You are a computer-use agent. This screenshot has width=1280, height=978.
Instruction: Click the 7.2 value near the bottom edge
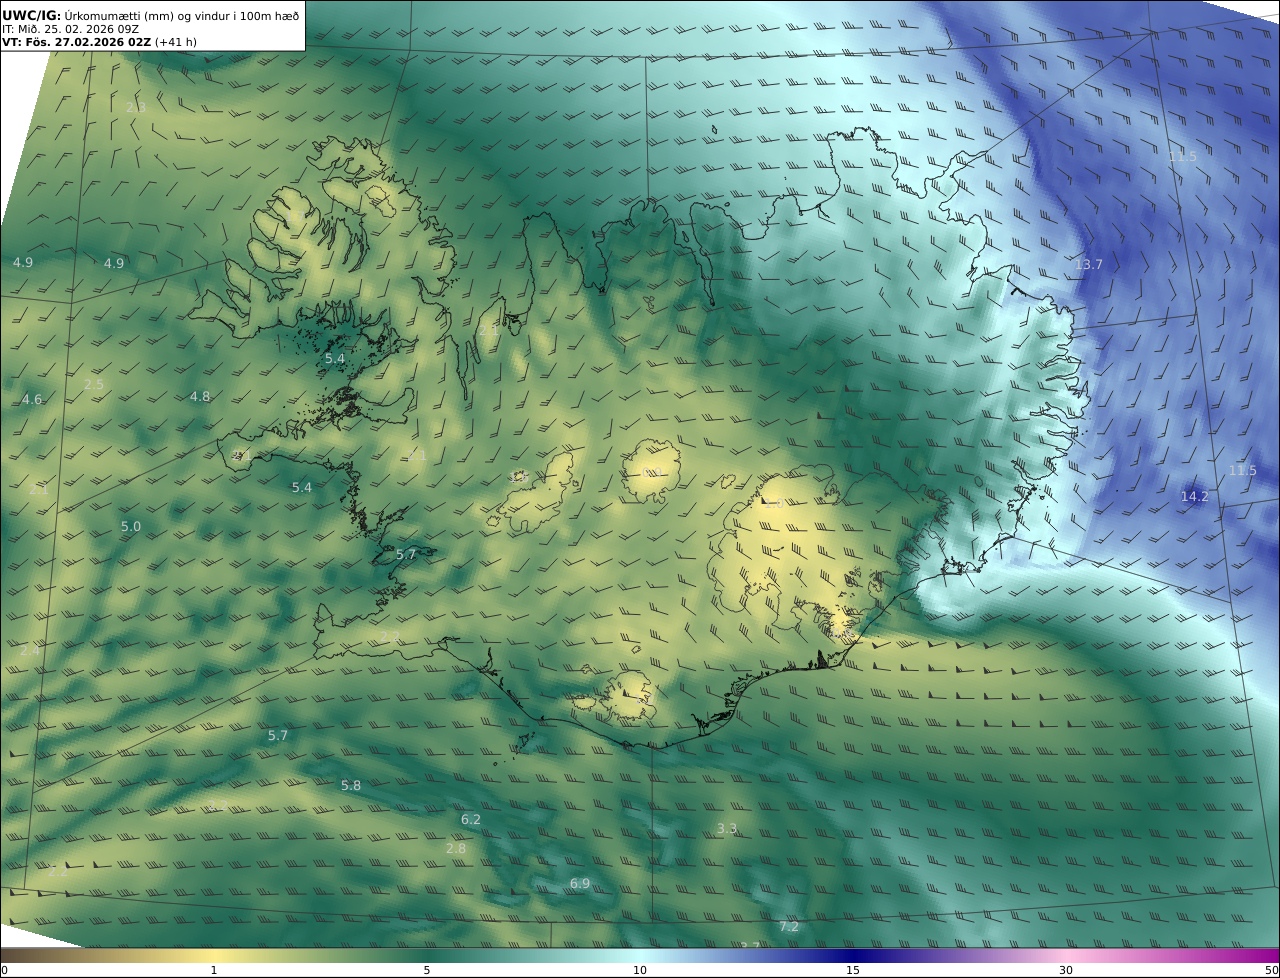point(789,927)
